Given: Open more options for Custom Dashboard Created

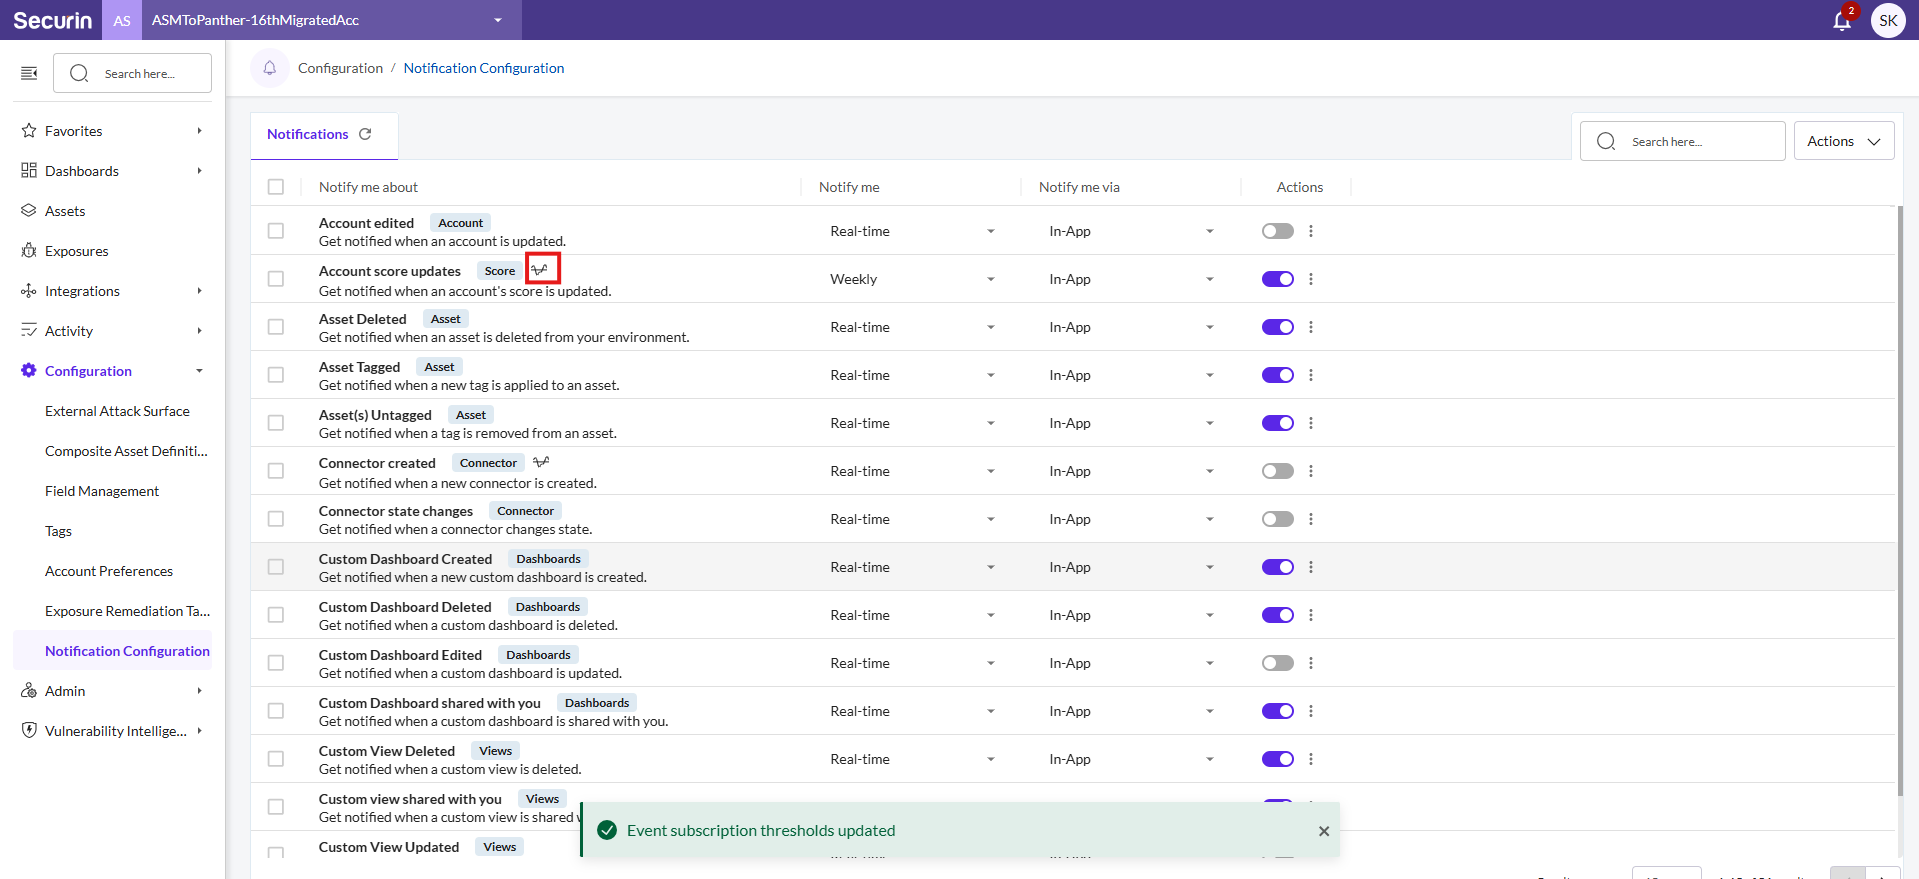Looking at the screenshot, I should pyautogui.click(x=1310, y=567).
